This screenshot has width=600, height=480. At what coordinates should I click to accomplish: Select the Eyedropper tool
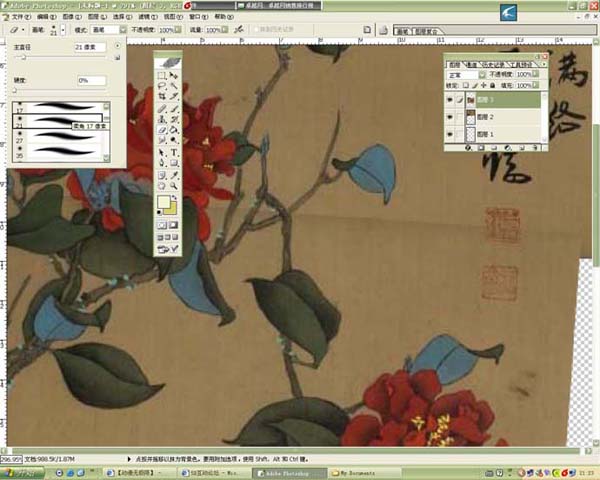click(x=174, y=175)
